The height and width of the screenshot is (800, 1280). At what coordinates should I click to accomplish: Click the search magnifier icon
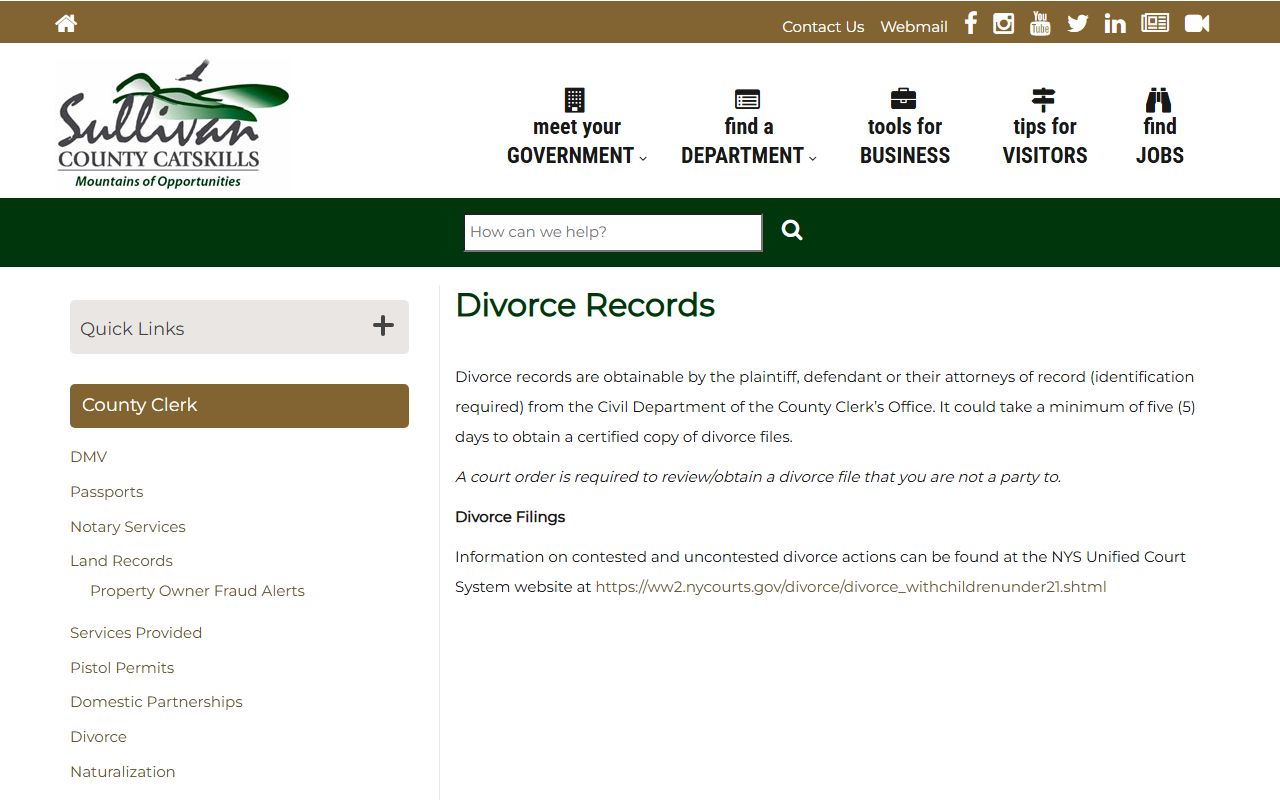(792, 231)
